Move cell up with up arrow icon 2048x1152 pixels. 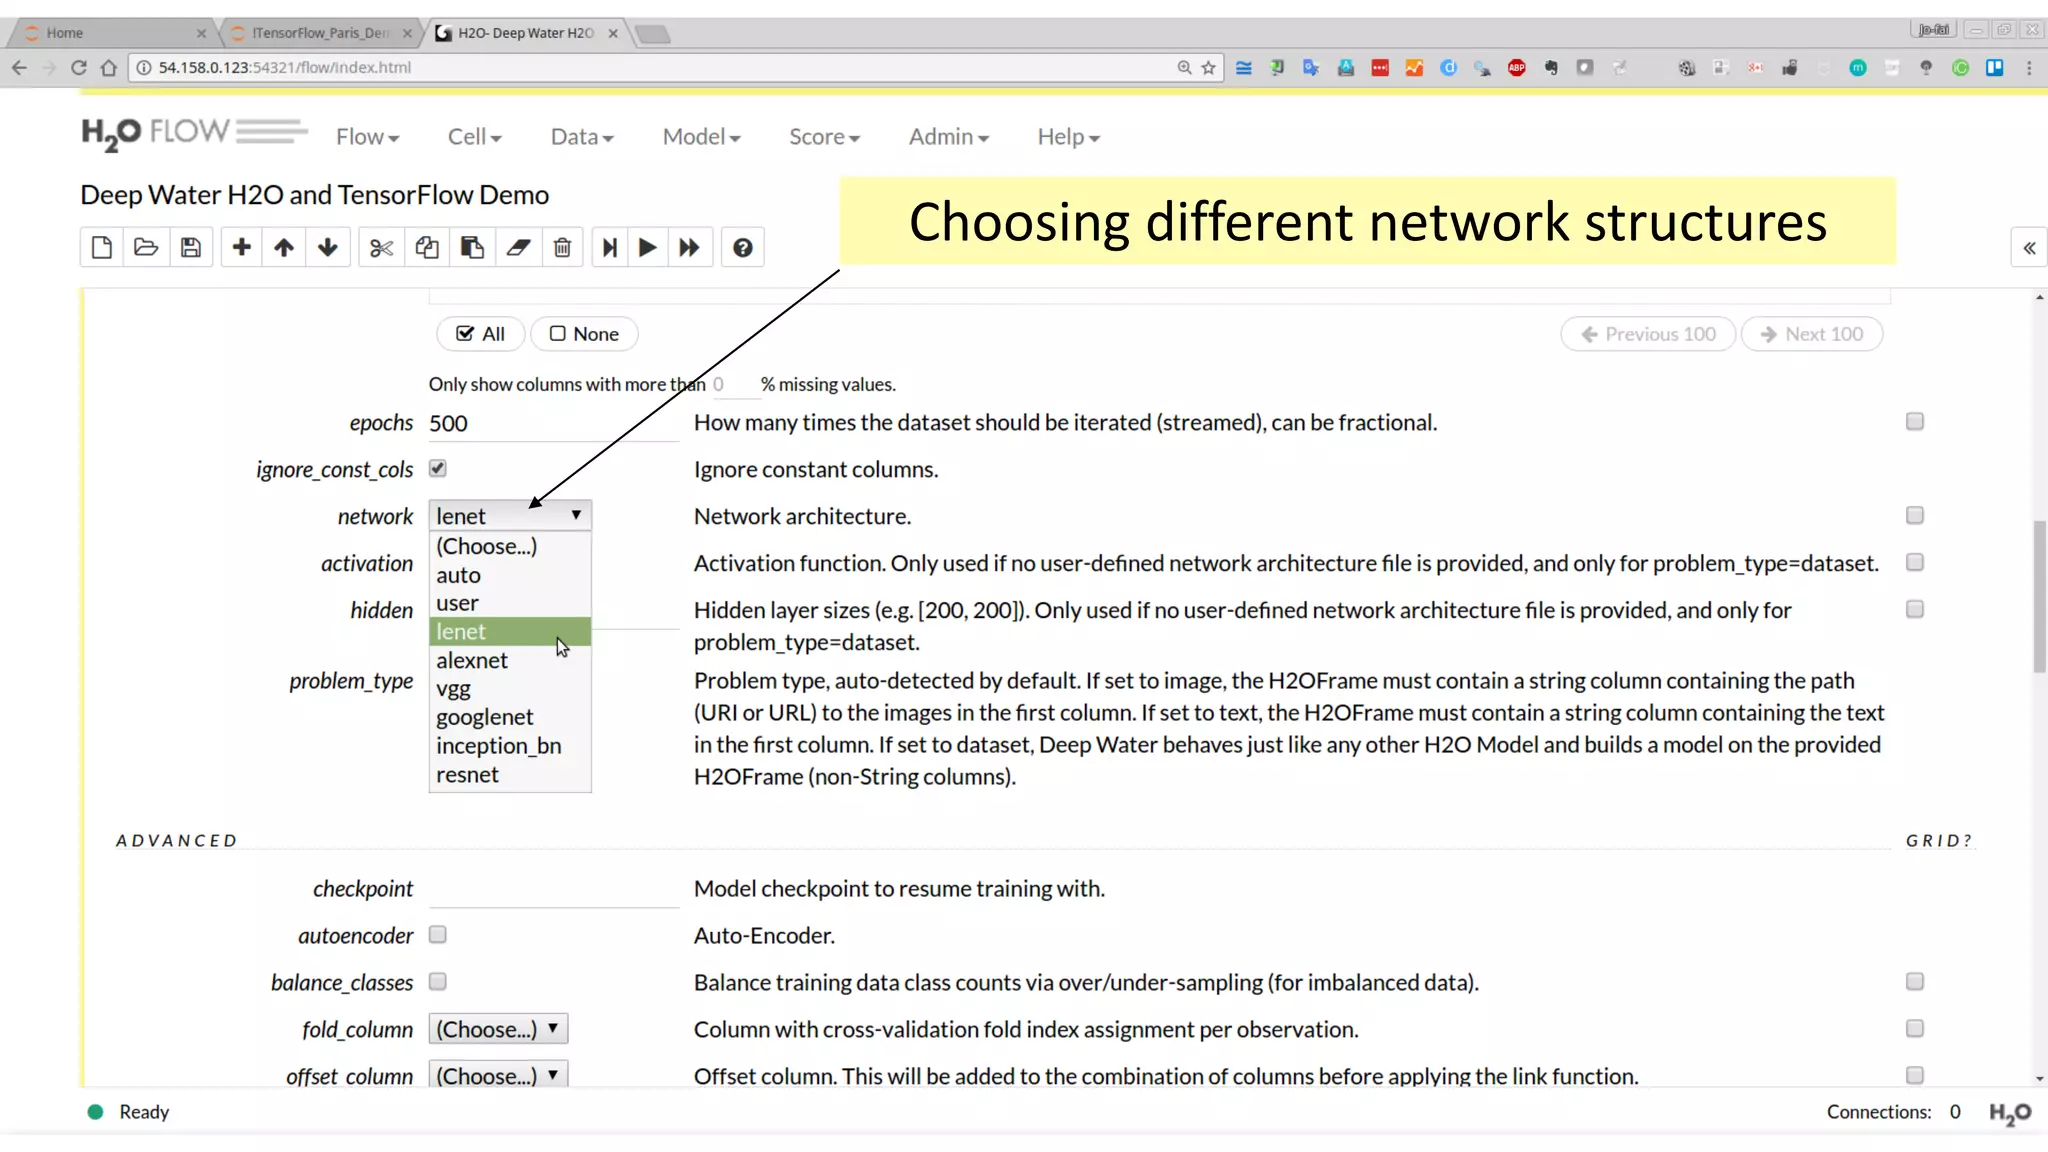point(284,247)
